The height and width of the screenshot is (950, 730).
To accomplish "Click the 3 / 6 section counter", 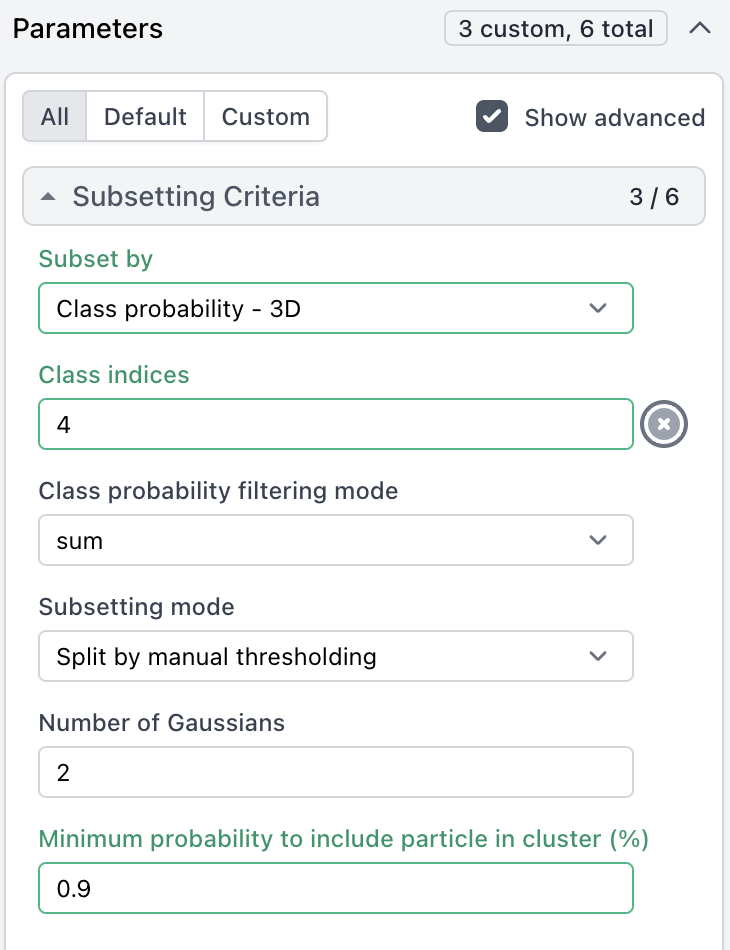I will pos(654,196).
